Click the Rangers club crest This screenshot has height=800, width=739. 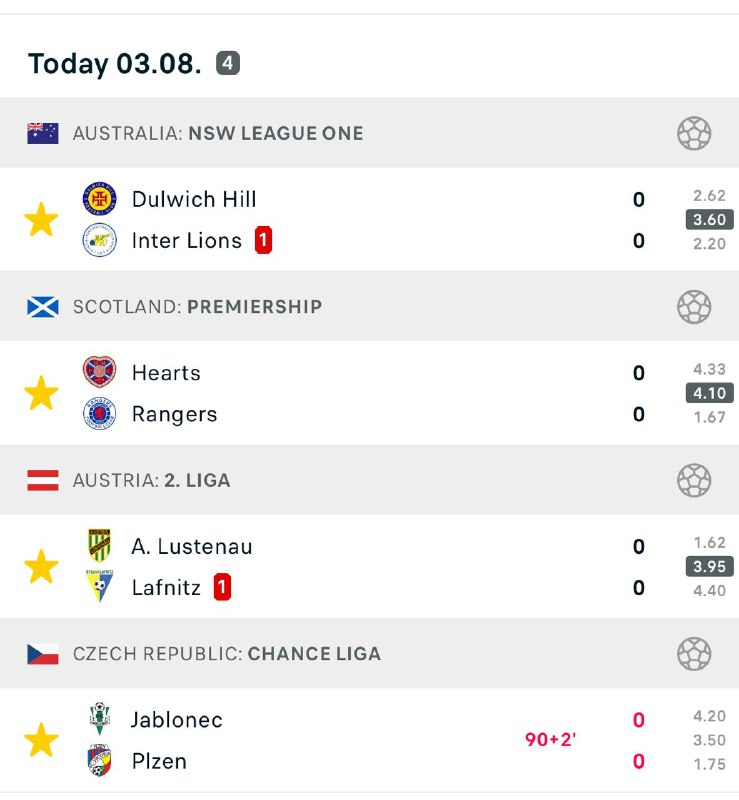coord(99,414)
